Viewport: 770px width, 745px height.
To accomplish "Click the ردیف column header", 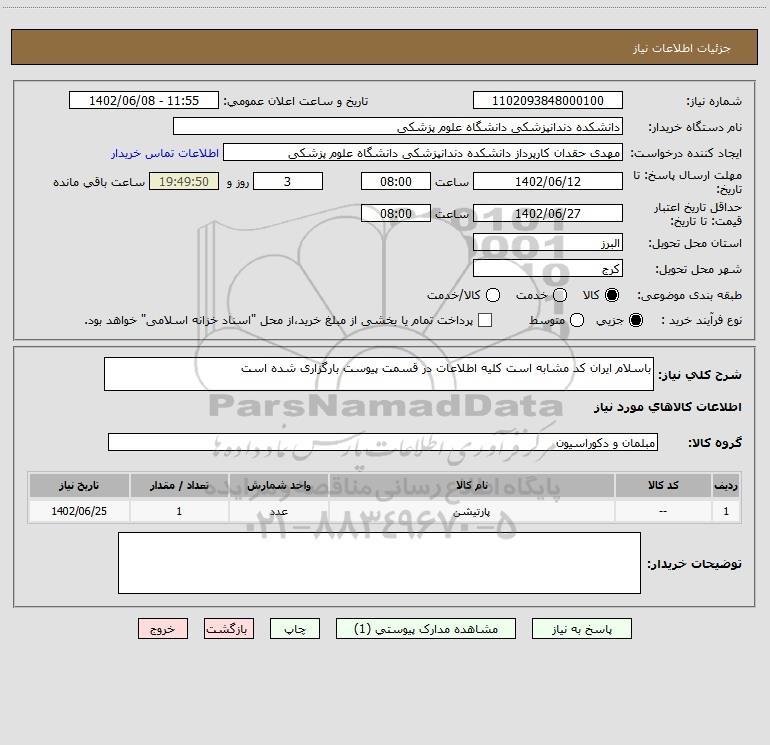I will [726, 485].
